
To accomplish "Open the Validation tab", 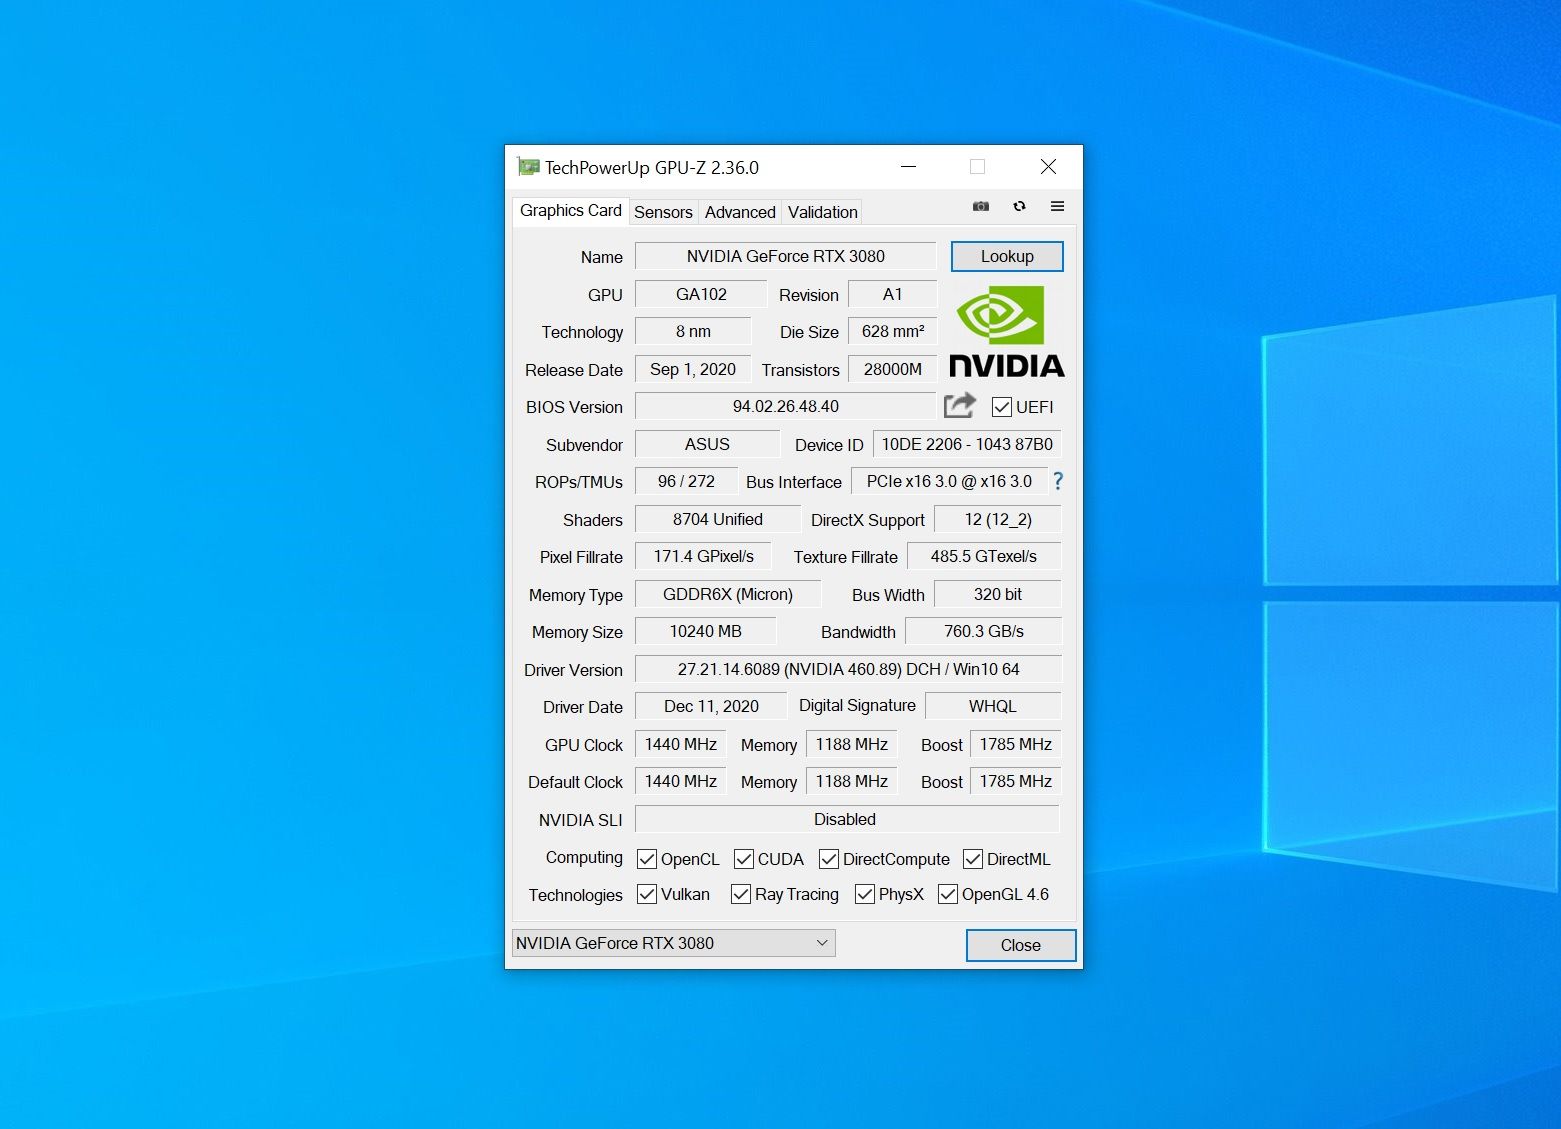I will point(822,212).
